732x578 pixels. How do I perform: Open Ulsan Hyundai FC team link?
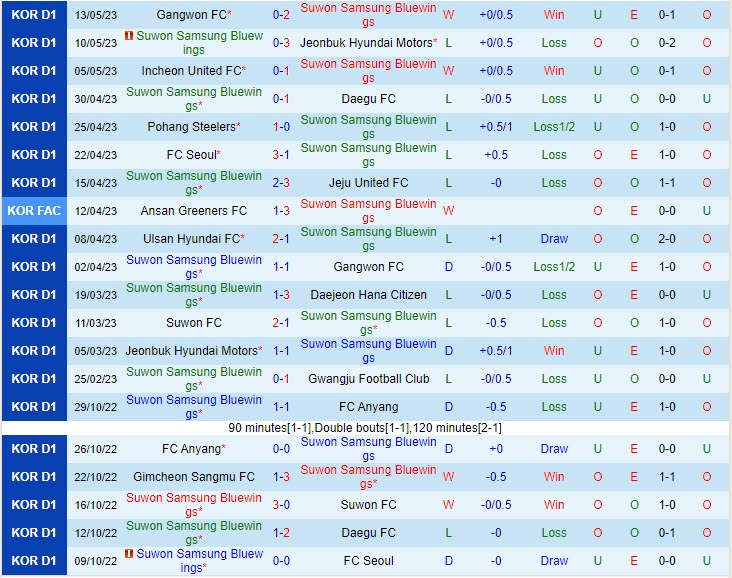coord(194,239)
